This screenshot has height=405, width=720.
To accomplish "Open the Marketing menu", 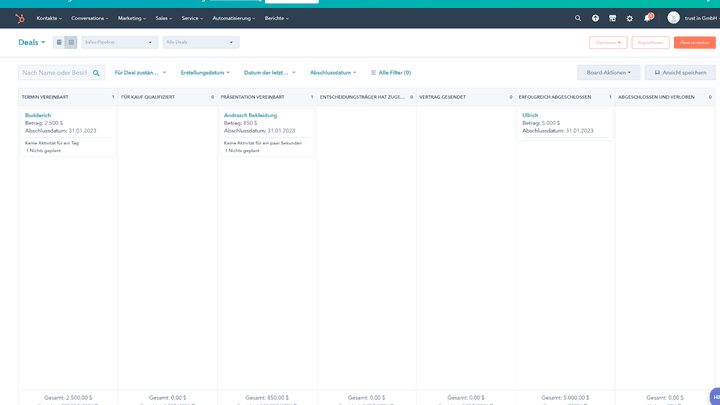I will (x=132, y=18).
